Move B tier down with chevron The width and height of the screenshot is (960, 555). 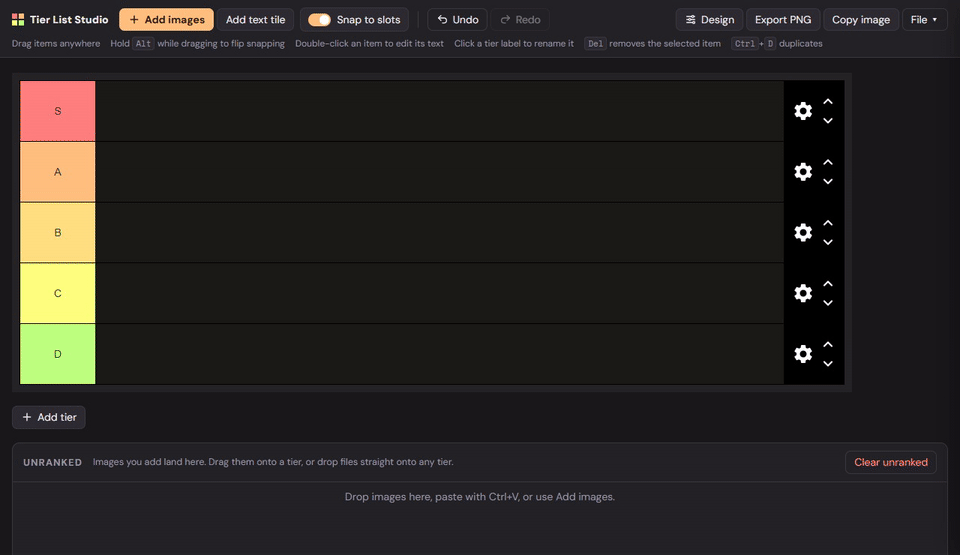tap(828, 242)
